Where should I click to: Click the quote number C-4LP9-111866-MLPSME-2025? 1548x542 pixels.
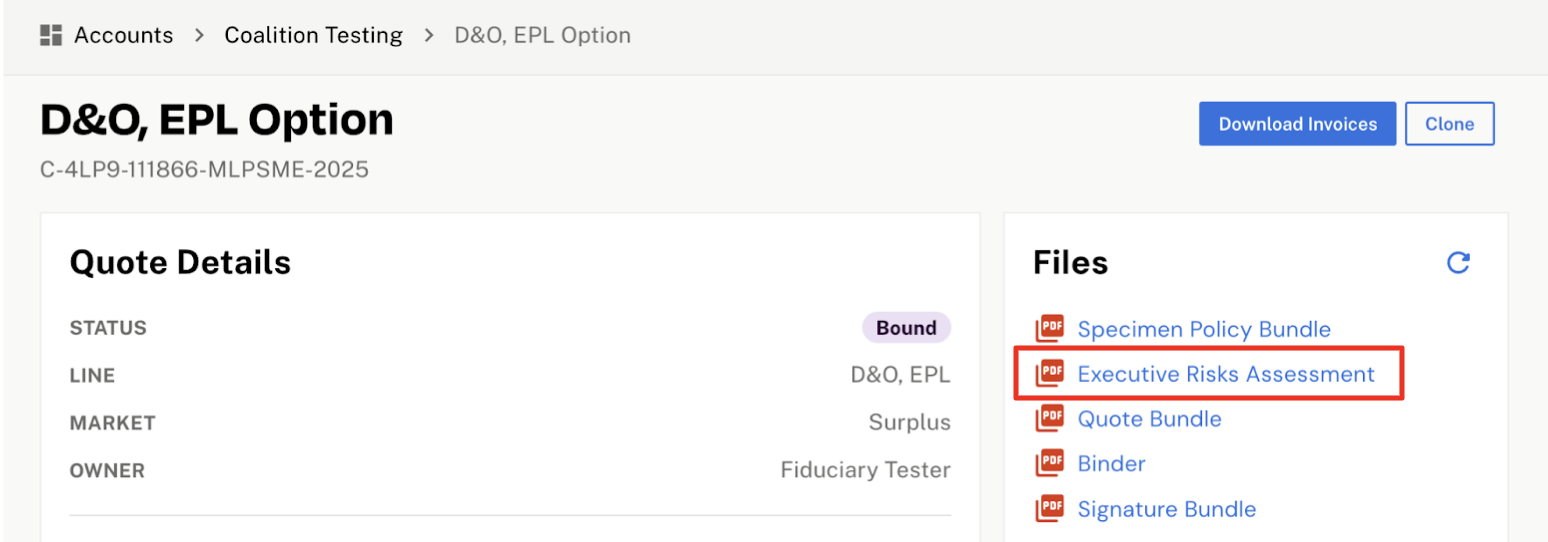[204, 170]
